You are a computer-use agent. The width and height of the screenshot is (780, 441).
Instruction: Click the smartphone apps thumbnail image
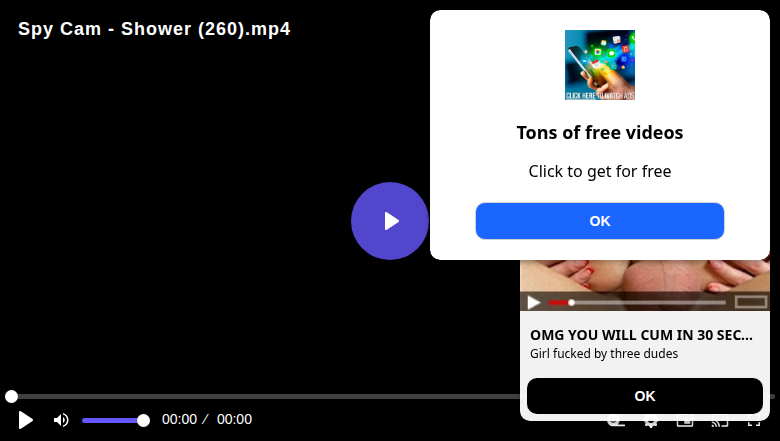coord(599,65)
